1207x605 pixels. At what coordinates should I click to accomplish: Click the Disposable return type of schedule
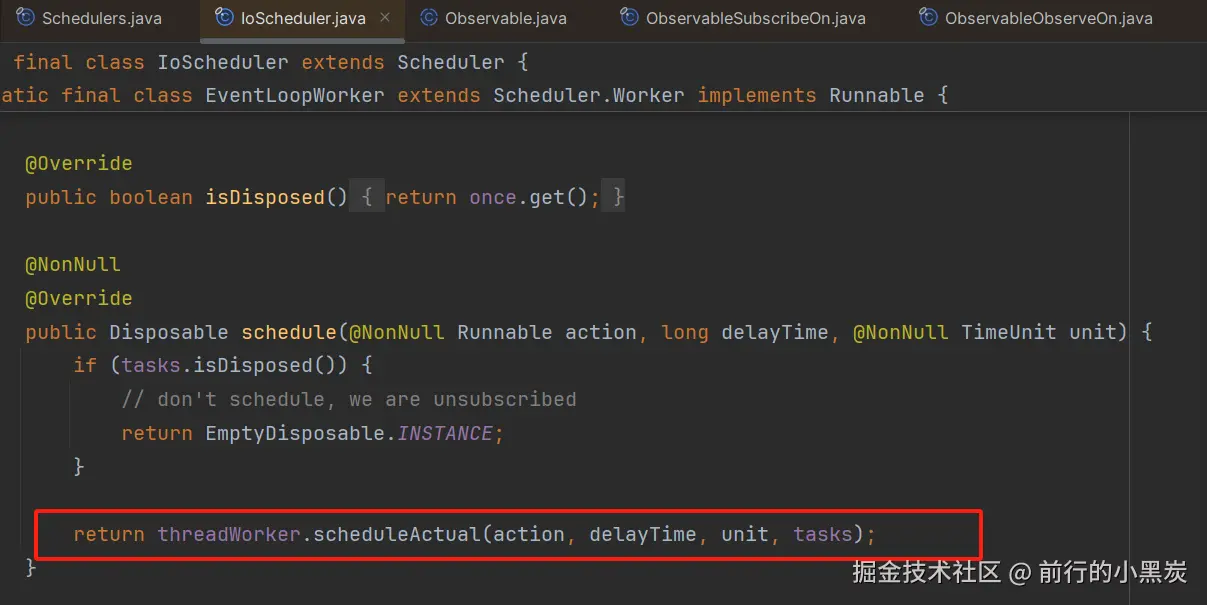(169, 332)
